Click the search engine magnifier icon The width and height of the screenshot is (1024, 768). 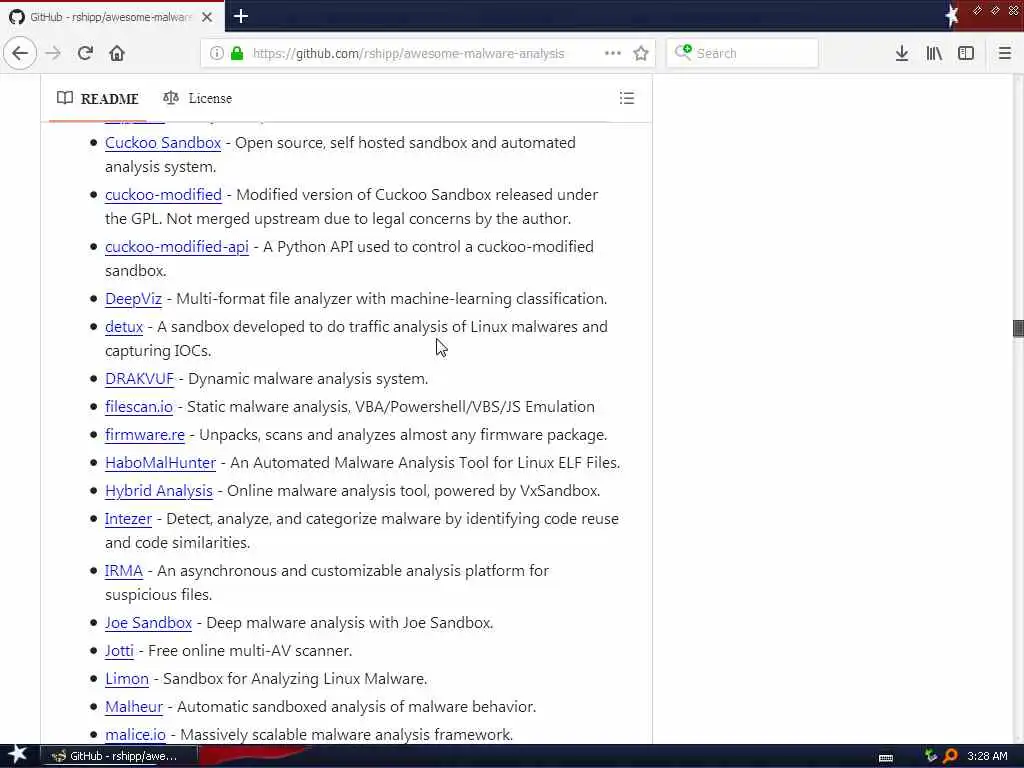683,52
